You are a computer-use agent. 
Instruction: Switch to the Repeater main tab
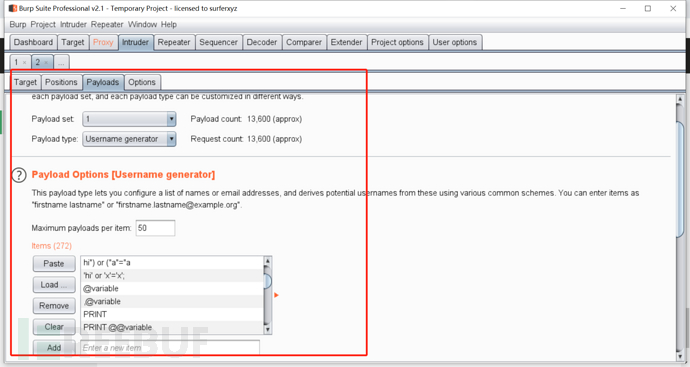coord(174,42)
